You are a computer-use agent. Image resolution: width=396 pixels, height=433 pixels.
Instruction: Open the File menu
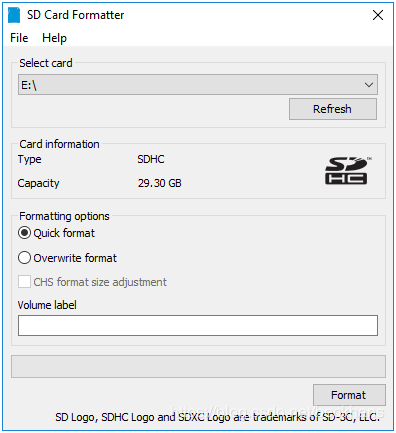coord(19,38)
